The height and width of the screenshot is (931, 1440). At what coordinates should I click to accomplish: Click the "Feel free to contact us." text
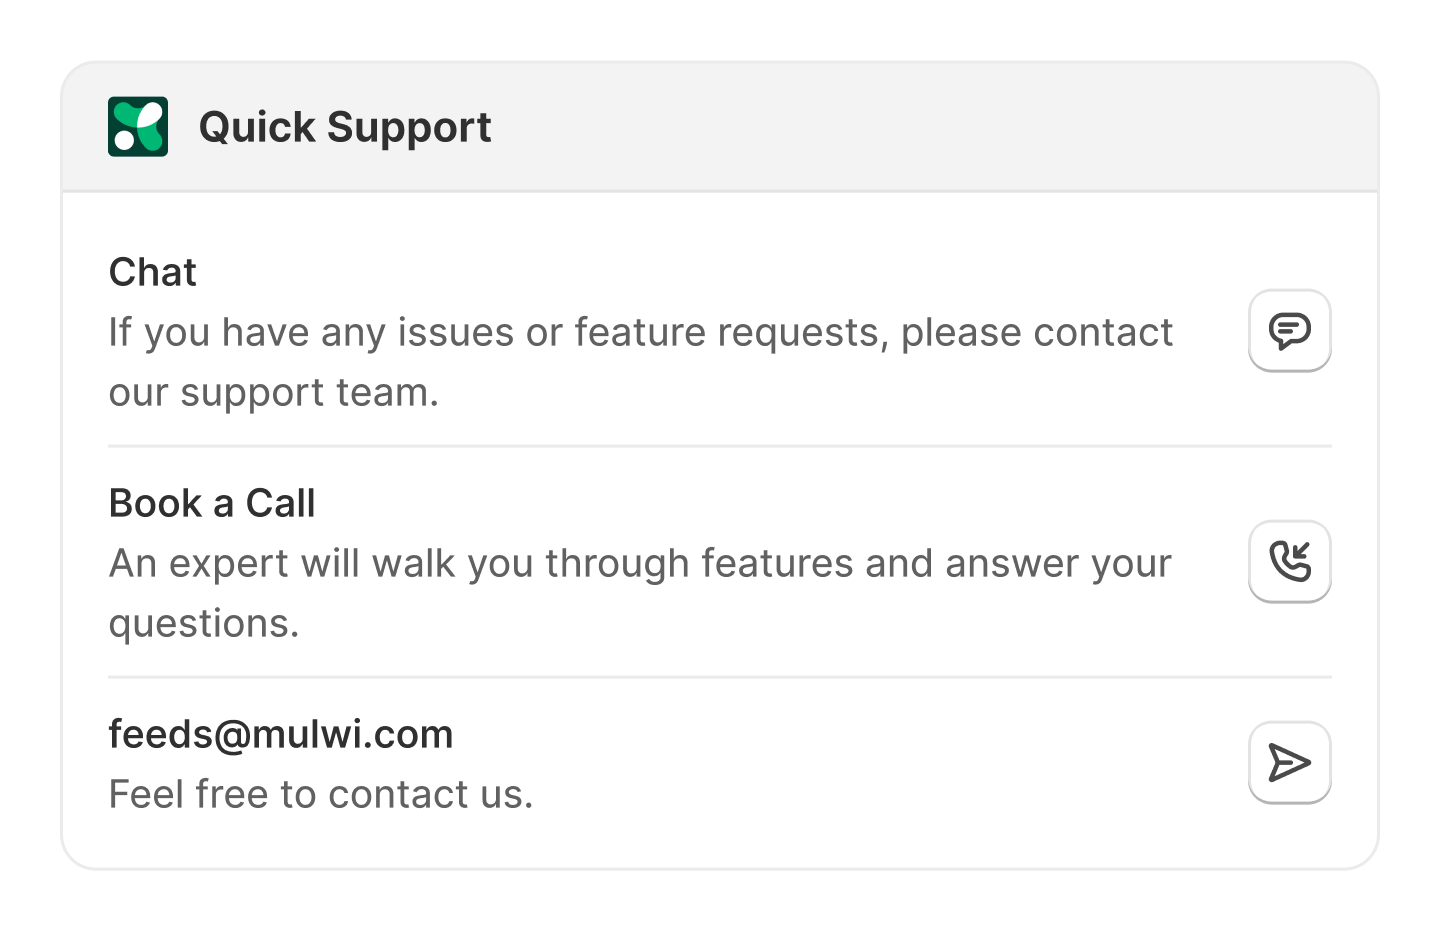(x=321, y=794)
